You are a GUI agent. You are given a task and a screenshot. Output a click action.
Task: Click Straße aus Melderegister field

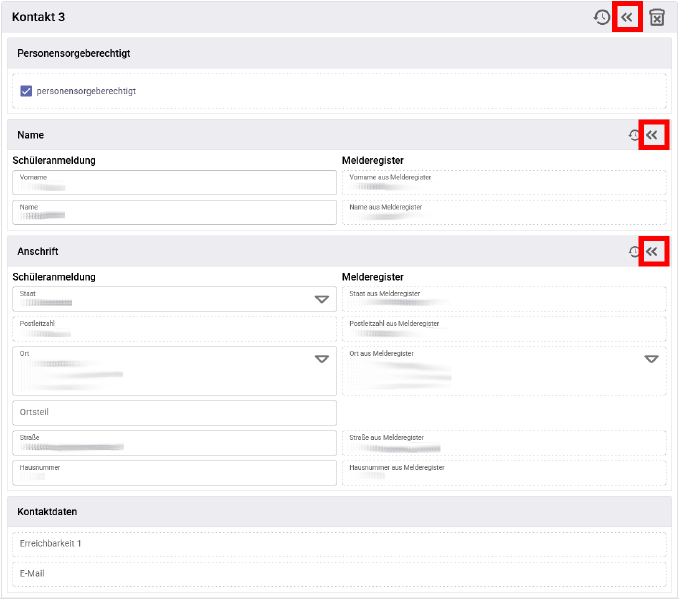[x=504, y=443]
